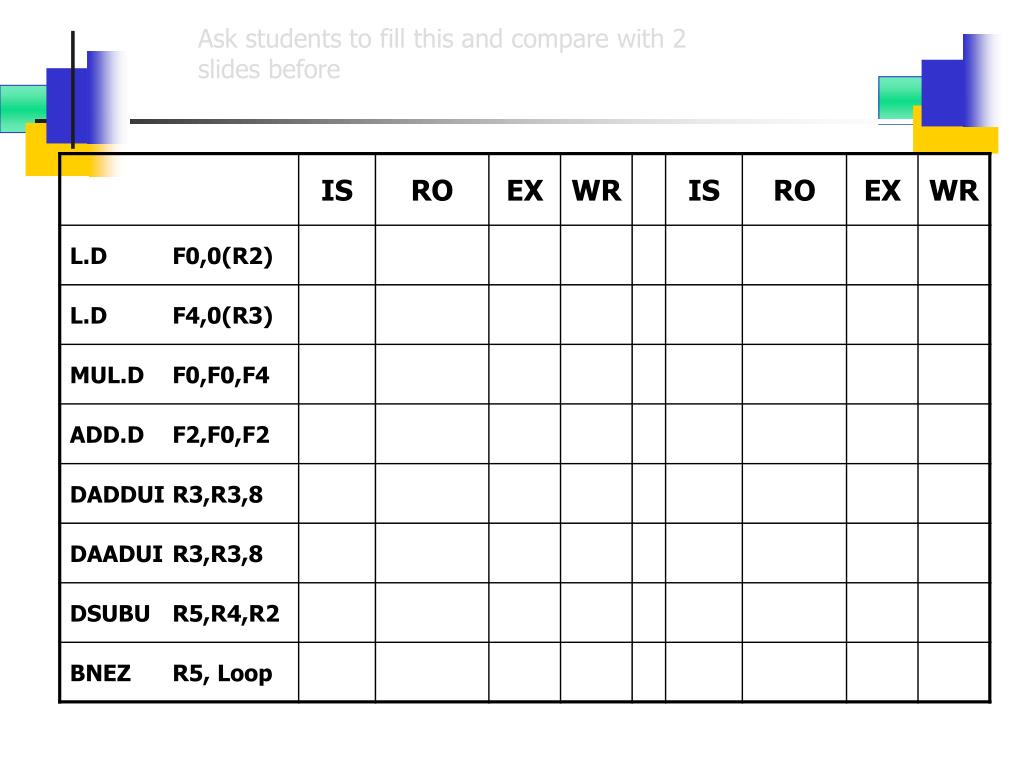Click the slide title placeholder text
The image size is (1024, 768).
click(x=441, y=54)
